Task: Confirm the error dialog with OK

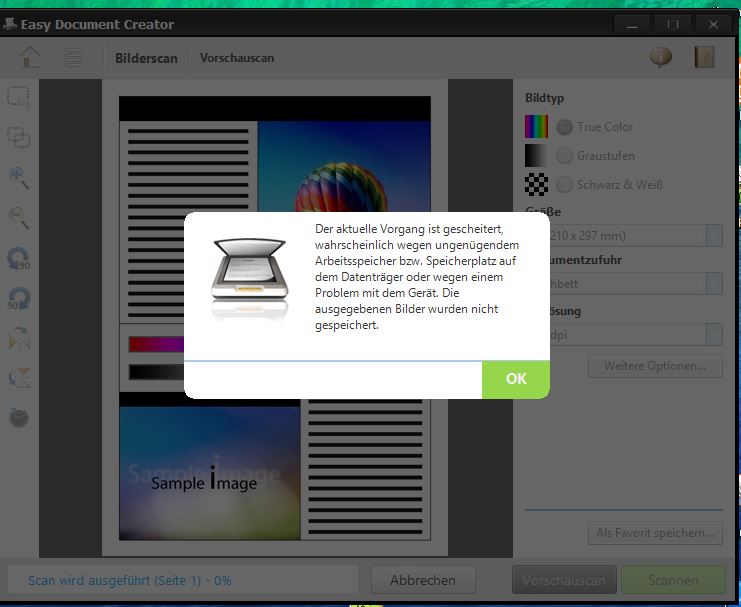Action: point(516,379)
